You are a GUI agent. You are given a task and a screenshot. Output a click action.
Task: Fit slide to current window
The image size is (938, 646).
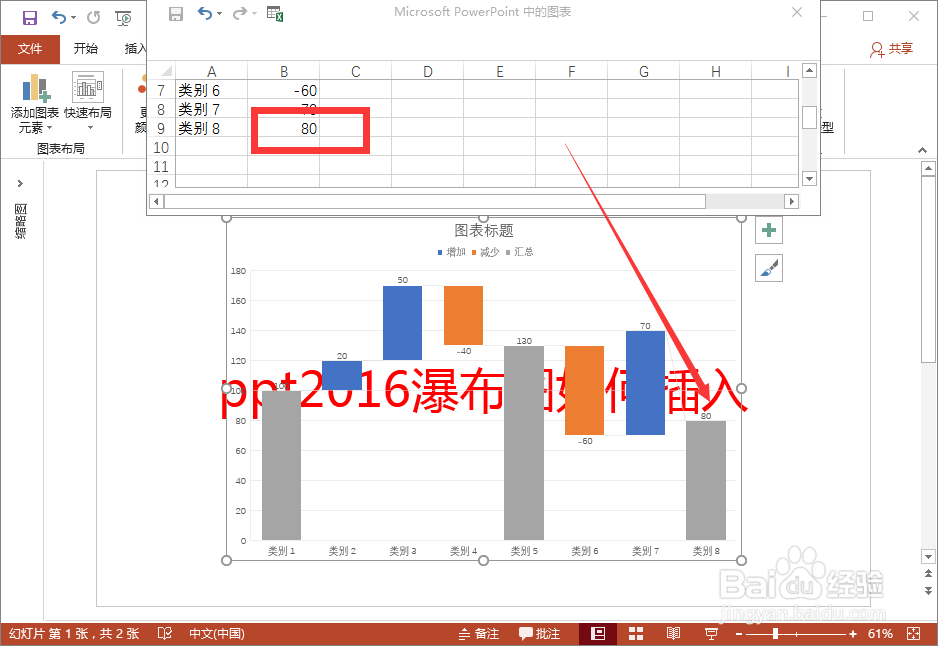click(913, 633)
